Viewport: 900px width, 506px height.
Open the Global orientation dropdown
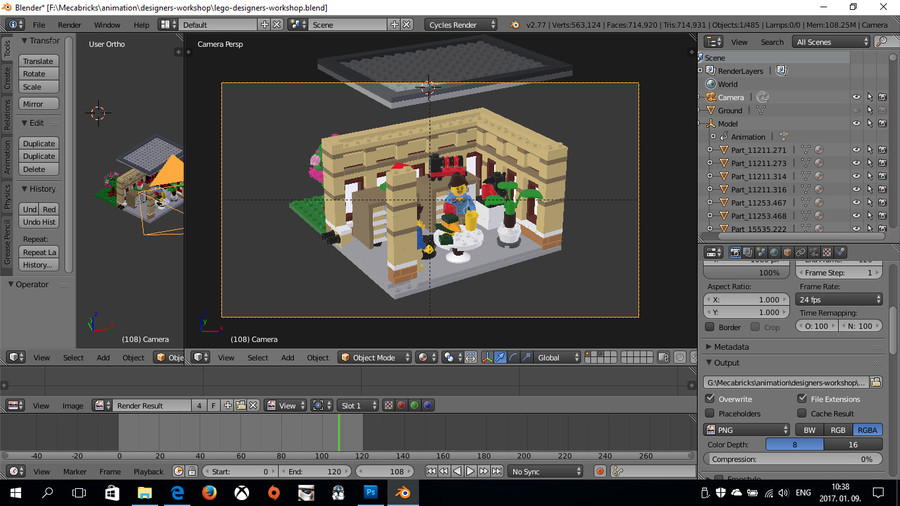click(557, 357)
